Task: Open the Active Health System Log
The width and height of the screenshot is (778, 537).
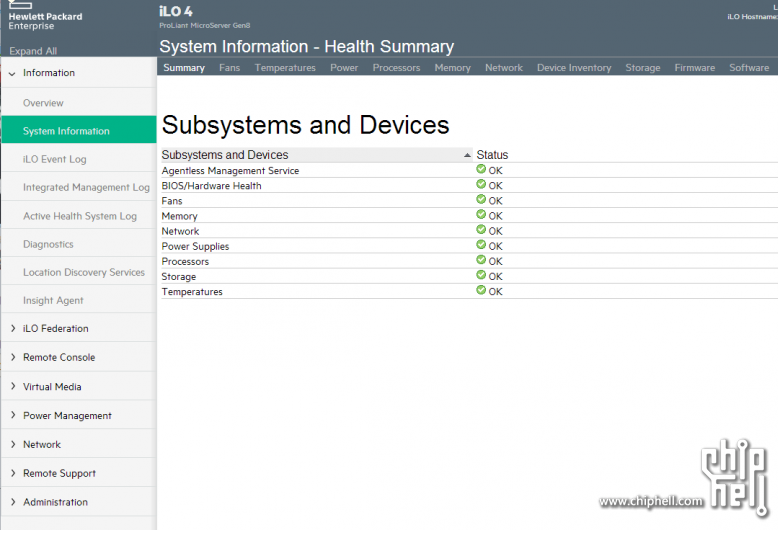Action: click(x=80, y=216)
